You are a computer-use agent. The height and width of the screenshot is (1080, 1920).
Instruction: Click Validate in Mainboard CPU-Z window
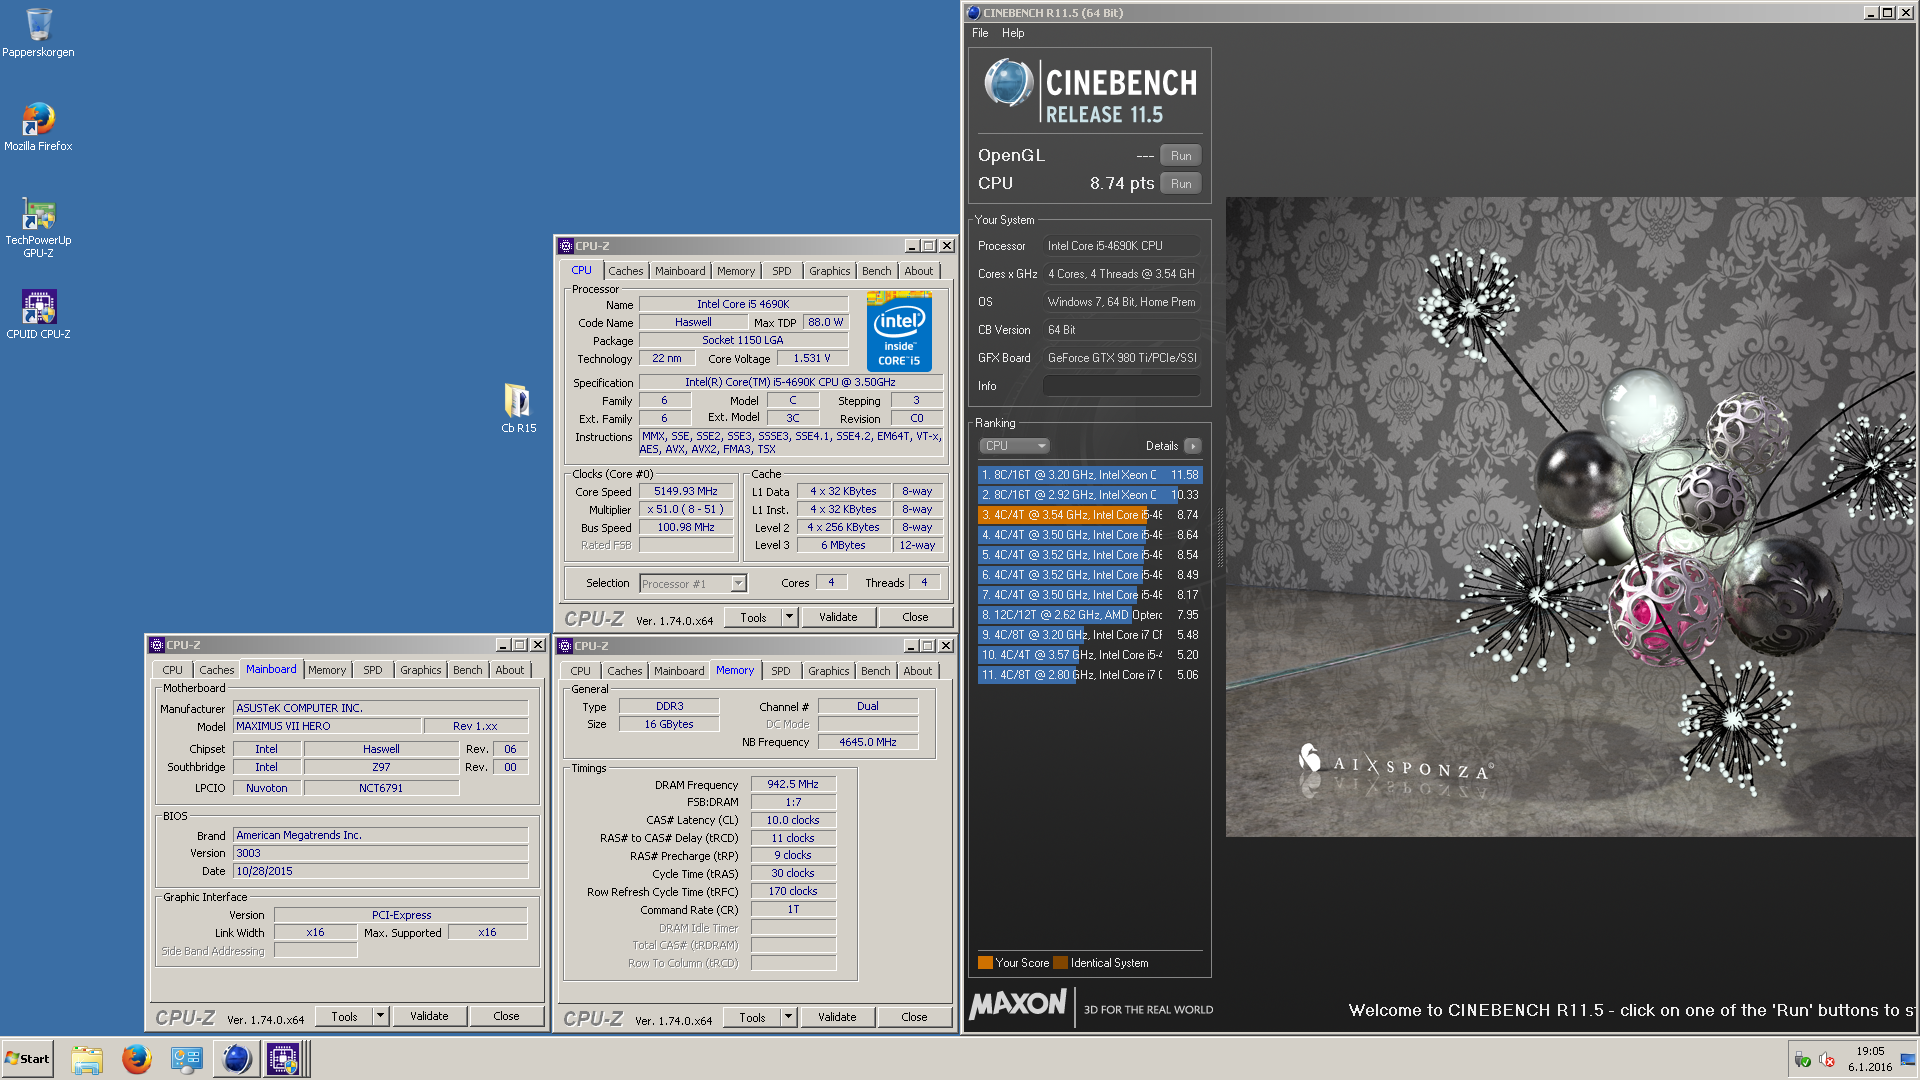(429, 1017)
